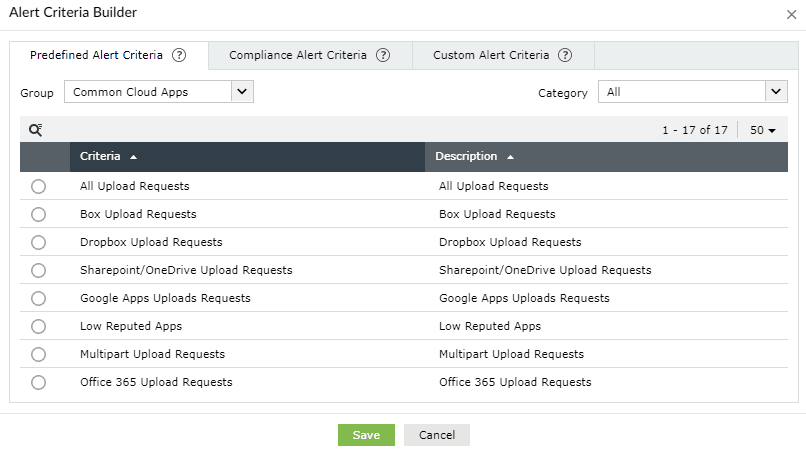Click the search icon above the criteria table

35,130
